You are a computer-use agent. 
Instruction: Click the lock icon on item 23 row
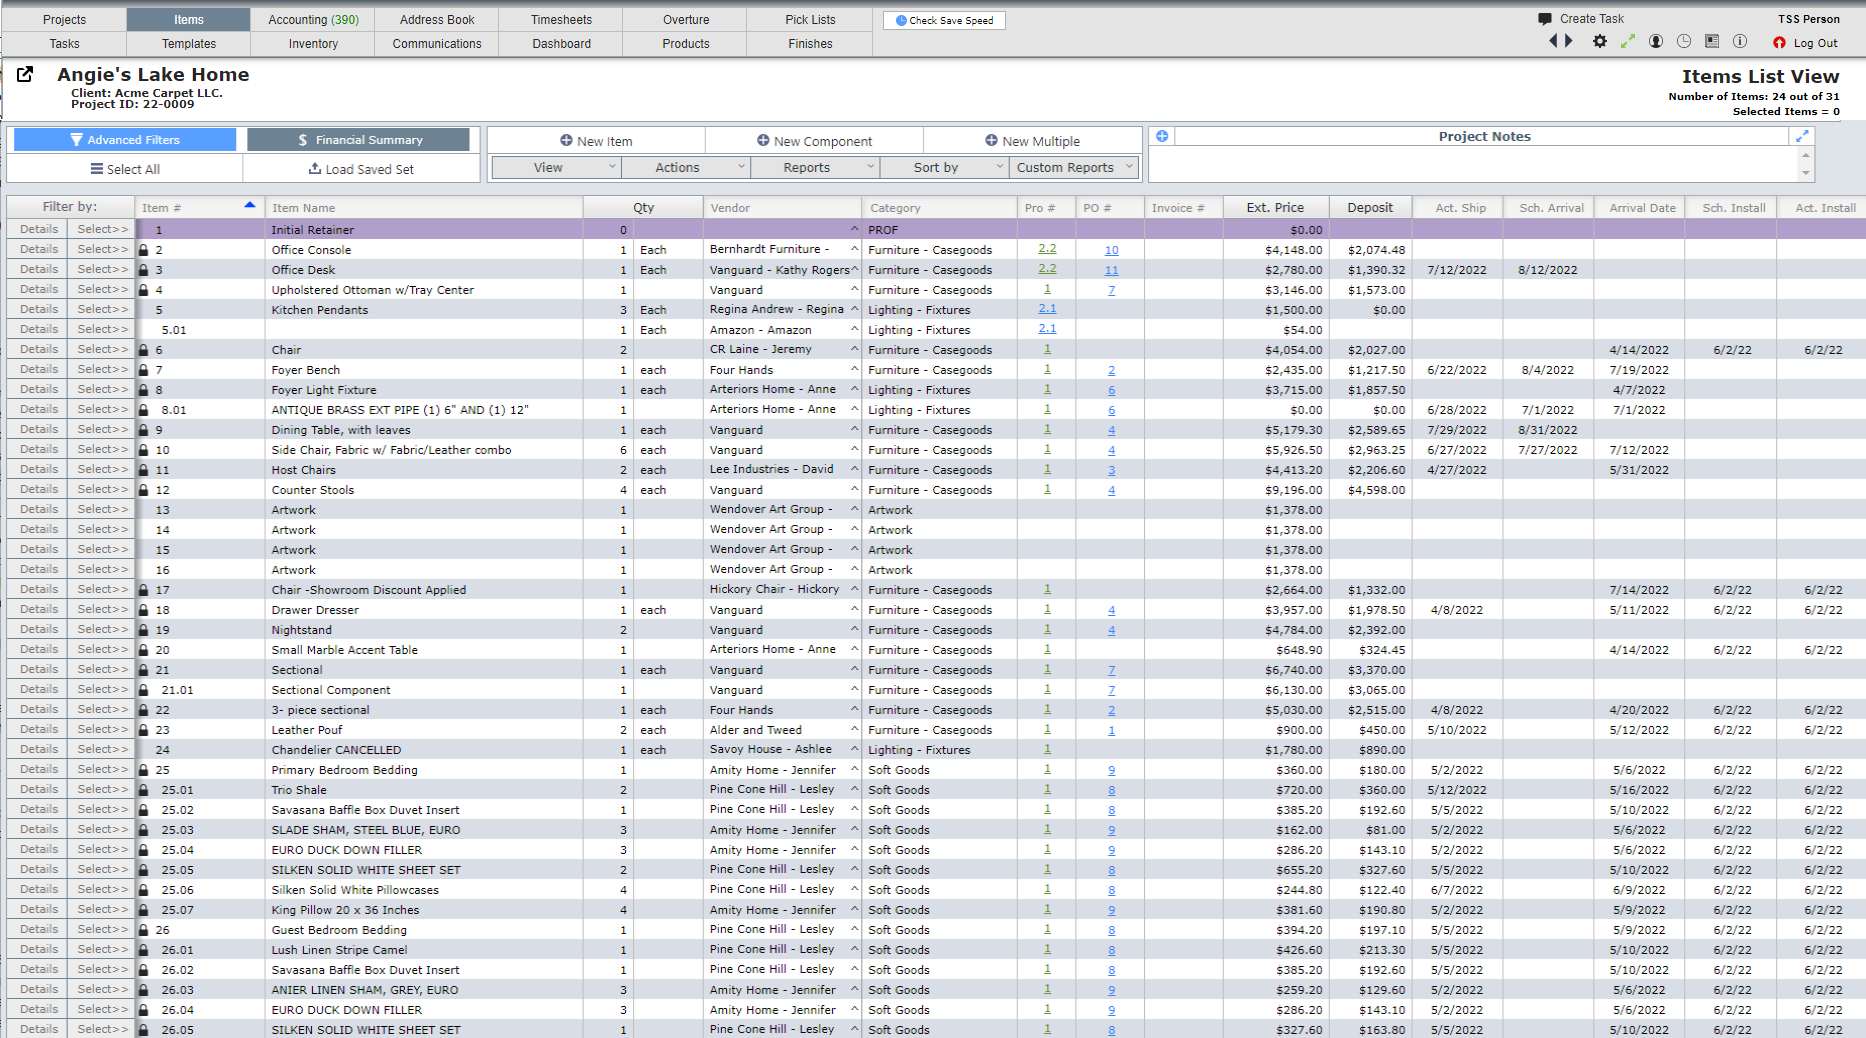click(143, 730)
